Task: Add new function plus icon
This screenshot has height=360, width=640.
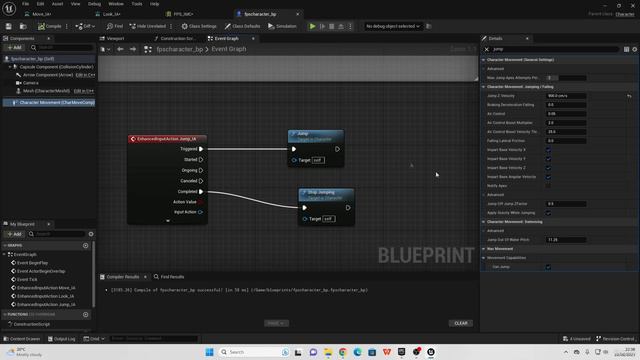Action: [x=86, y=315]
